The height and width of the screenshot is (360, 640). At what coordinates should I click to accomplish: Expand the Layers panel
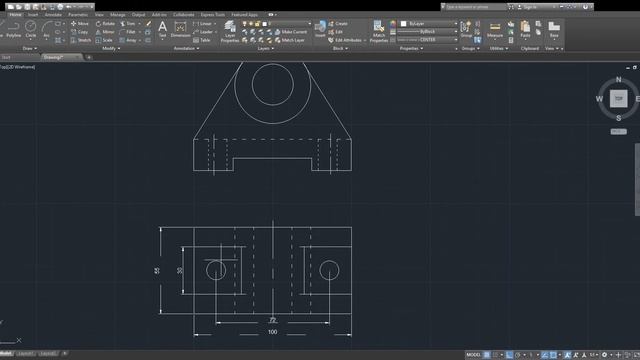click(266, 49)
